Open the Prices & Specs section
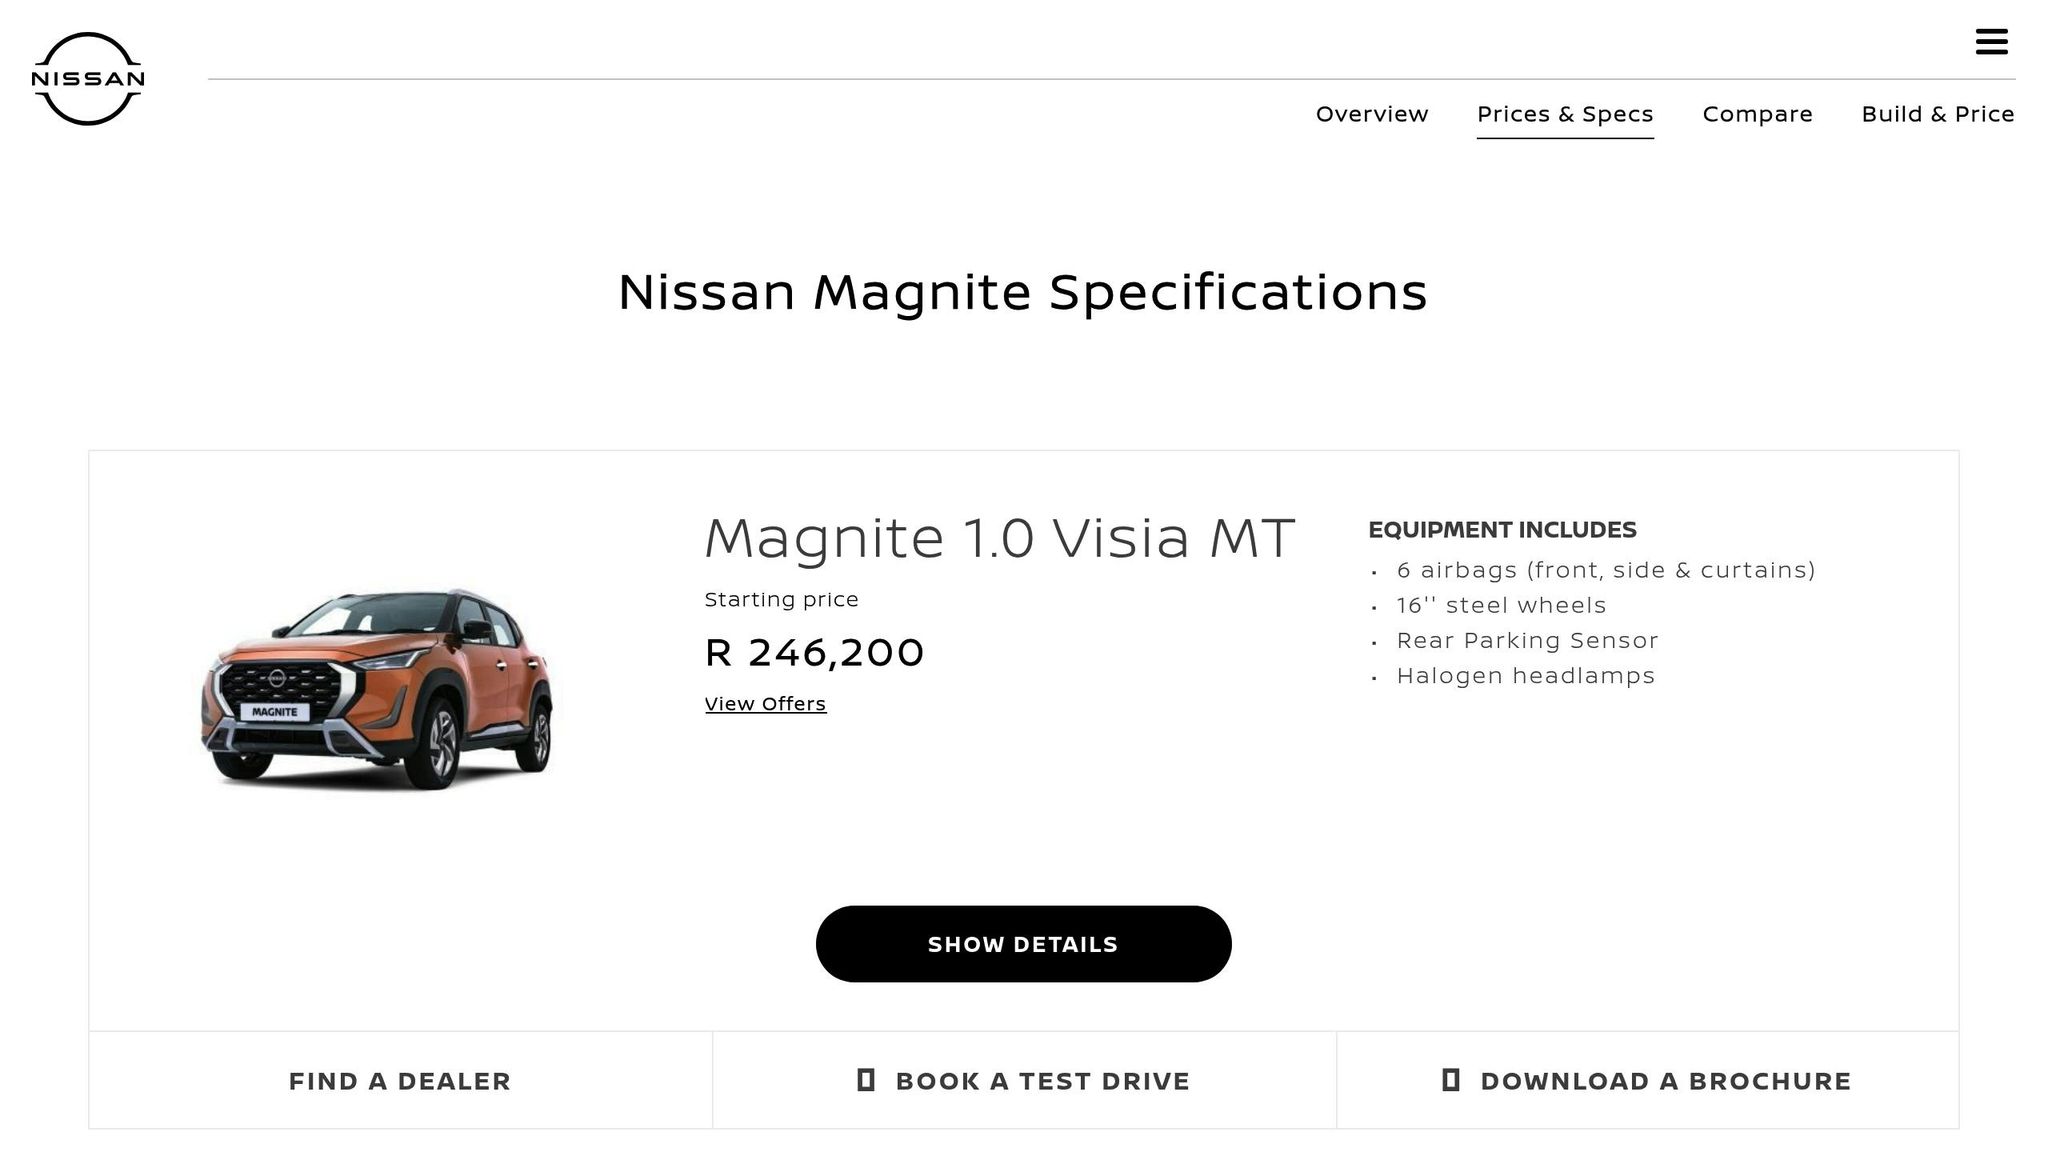2048x1152 pixels. (1565, 114)
